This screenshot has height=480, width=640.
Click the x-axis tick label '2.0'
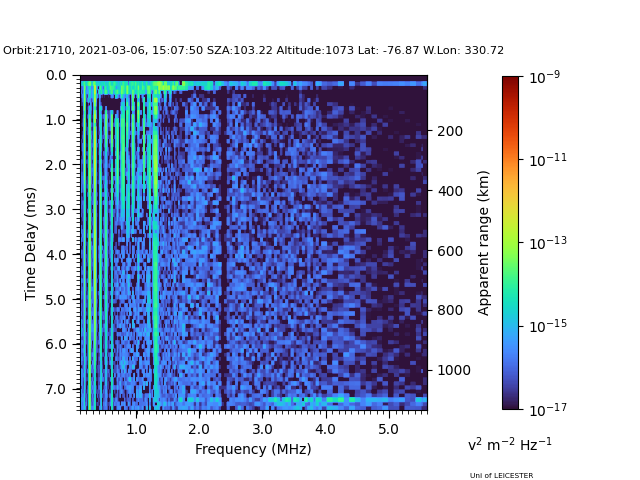pos(199,429)
